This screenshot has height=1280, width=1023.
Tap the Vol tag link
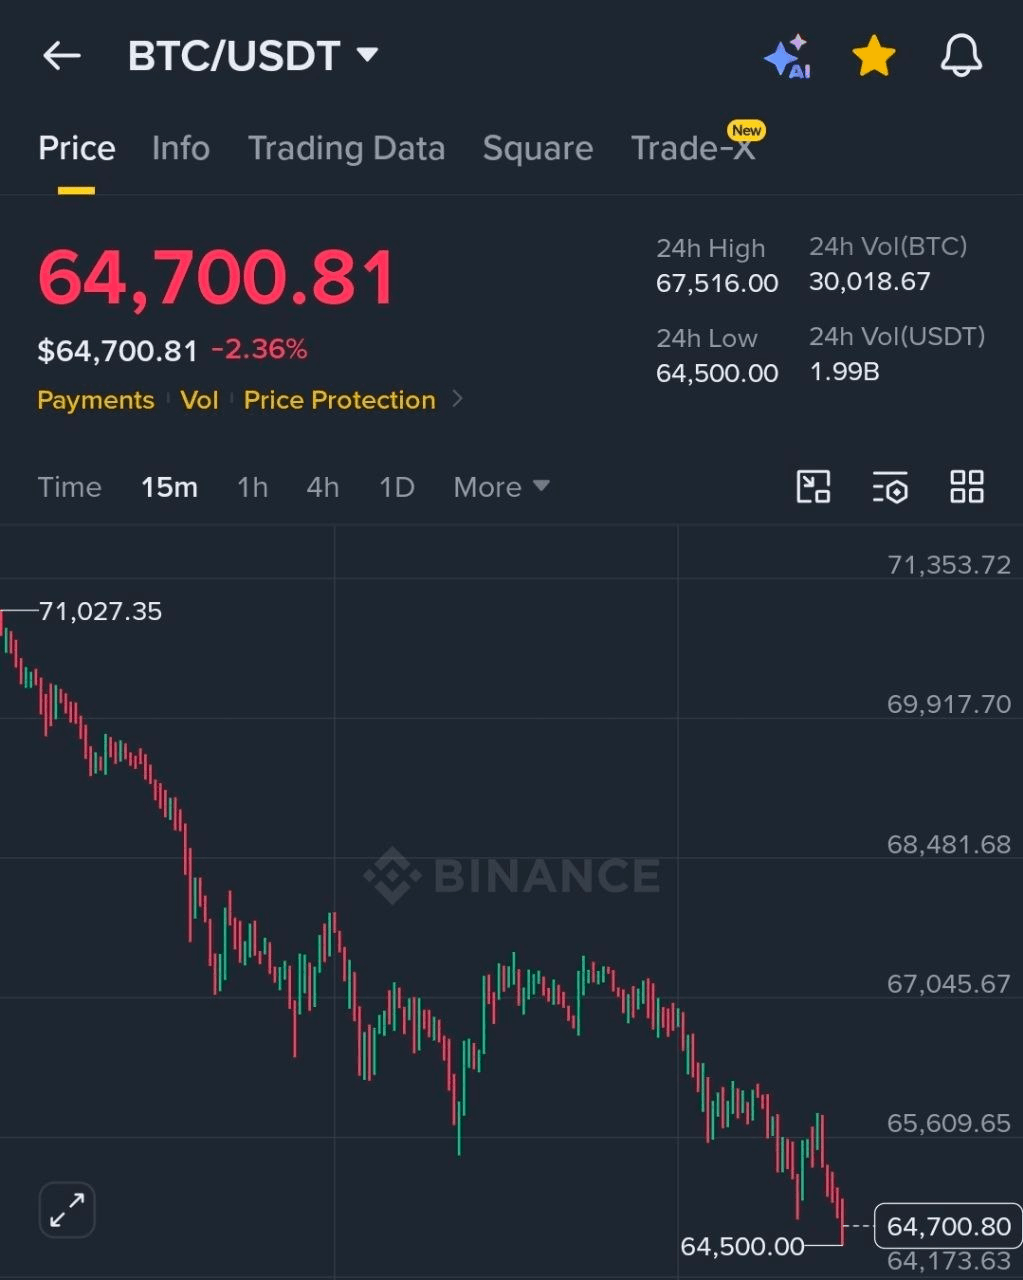click(x=199, y=400)
